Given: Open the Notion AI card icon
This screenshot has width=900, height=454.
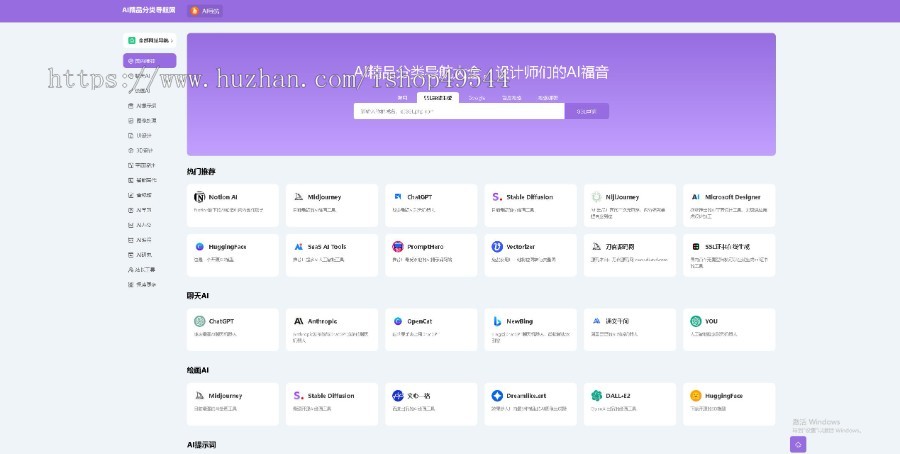Looking at the screenshot, I should [200, 197].
